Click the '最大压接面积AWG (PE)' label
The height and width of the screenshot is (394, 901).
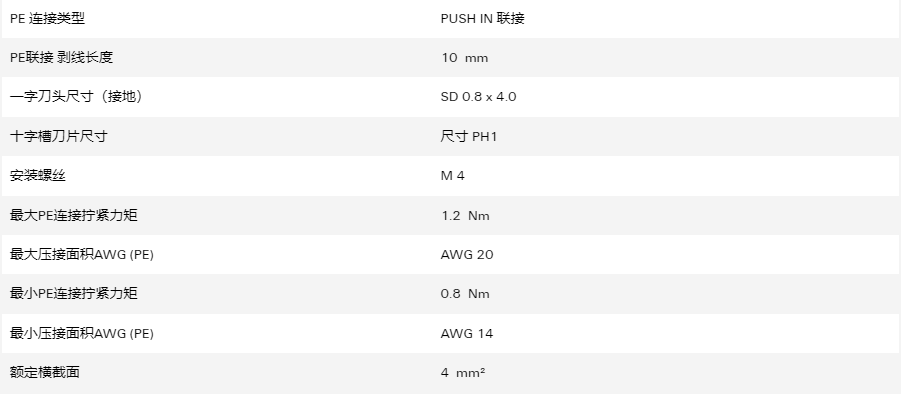[x=82, y=254]
